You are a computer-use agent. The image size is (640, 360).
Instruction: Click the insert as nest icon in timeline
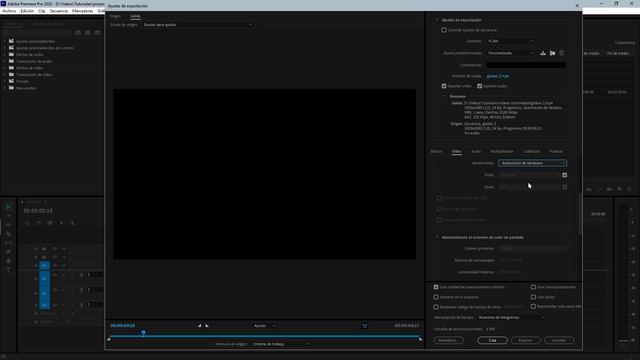coord(27,223)
